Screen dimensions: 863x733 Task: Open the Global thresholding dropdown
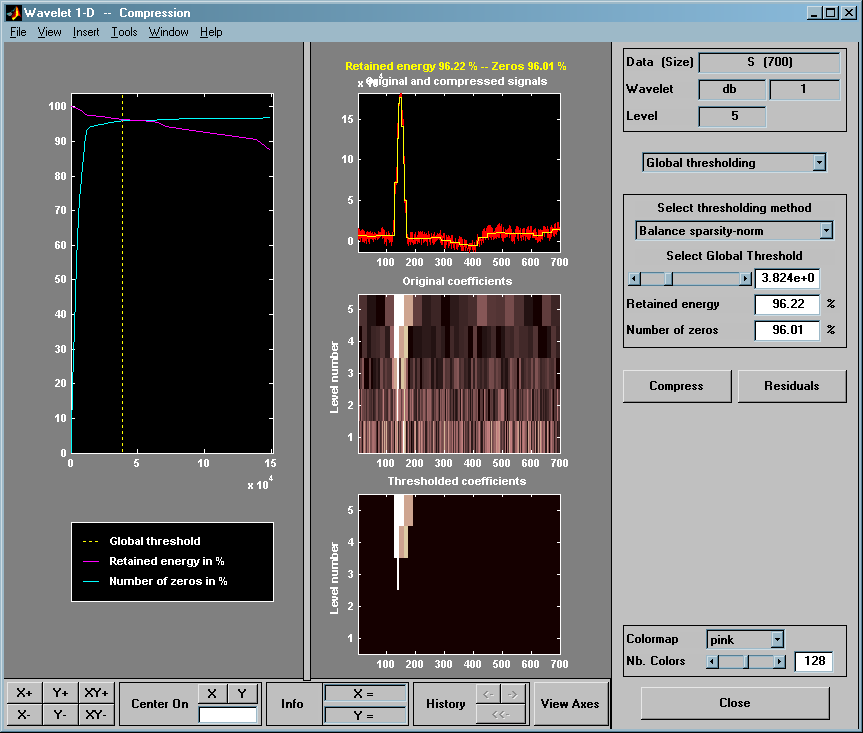click(734, 162)
